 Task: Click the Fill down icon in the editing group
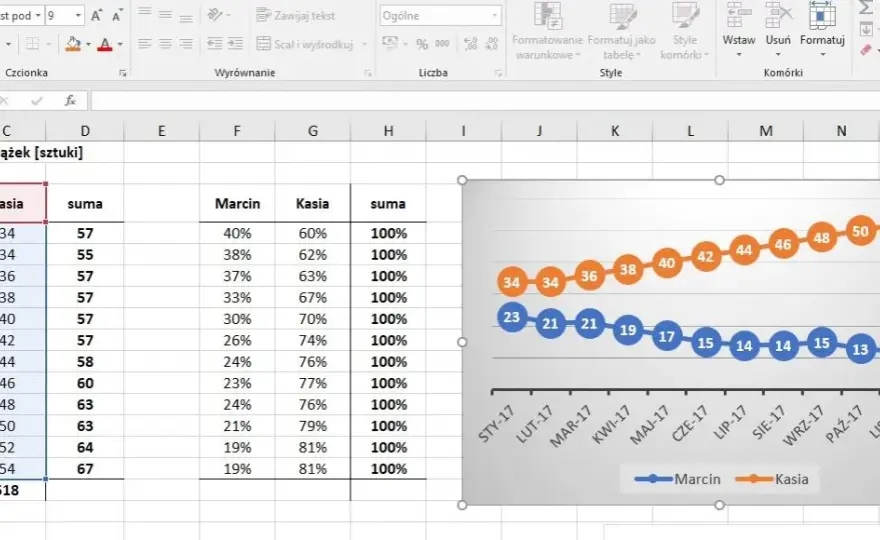(866, 28)
